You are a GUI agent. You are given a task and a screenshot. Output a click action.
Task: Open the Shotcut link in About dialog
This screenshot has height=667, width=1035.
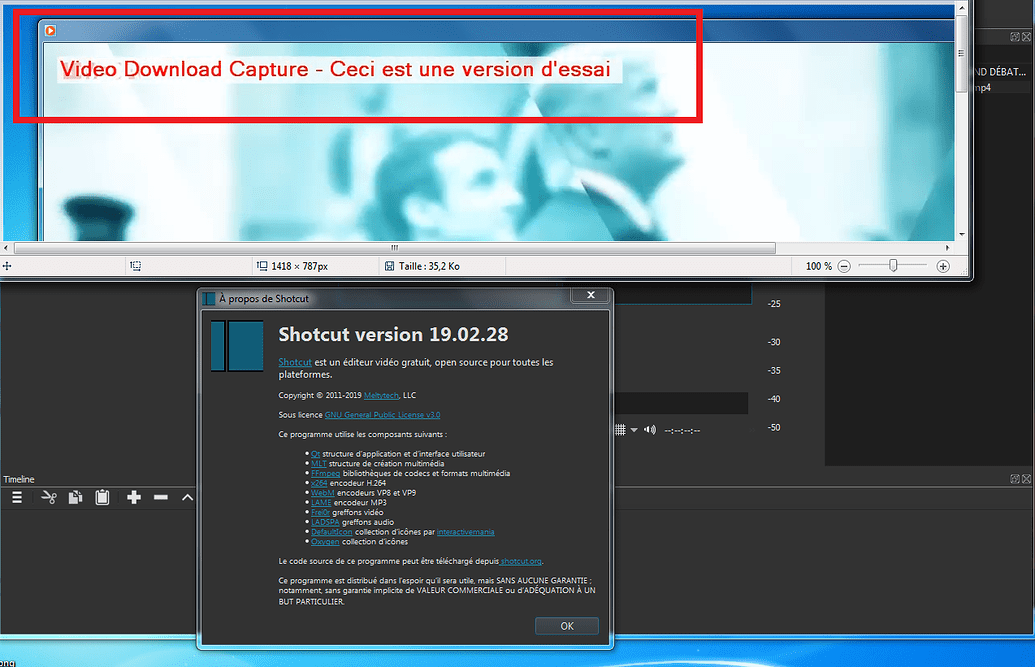click(295, 362)
